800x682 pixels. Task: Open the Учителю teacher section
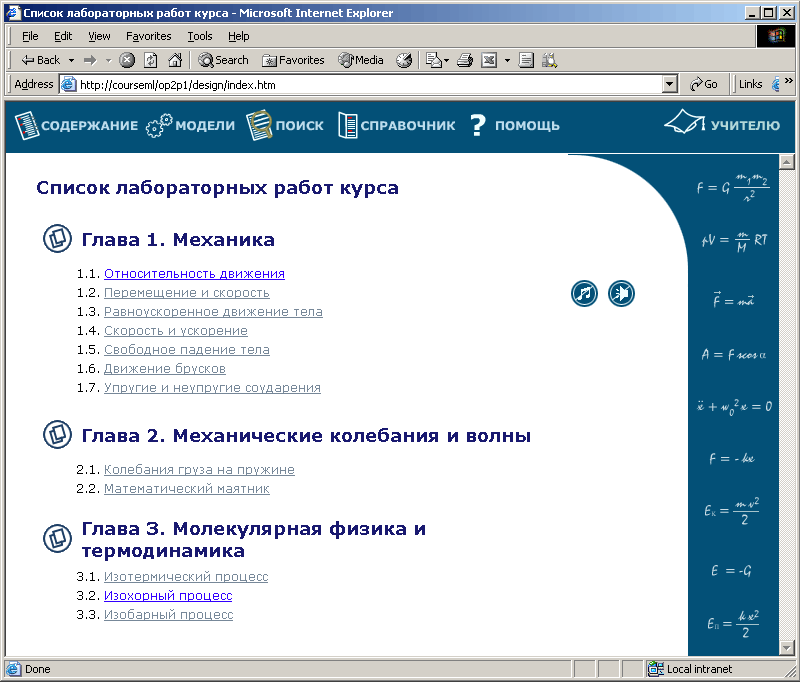click(x=722, y=124)
